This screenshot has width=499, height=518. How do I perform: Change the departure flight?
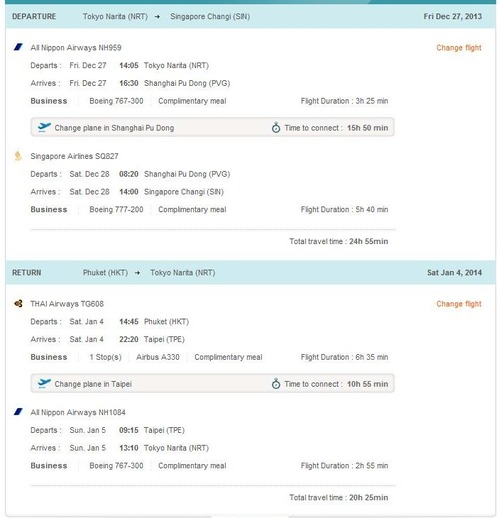coord(459,48)
